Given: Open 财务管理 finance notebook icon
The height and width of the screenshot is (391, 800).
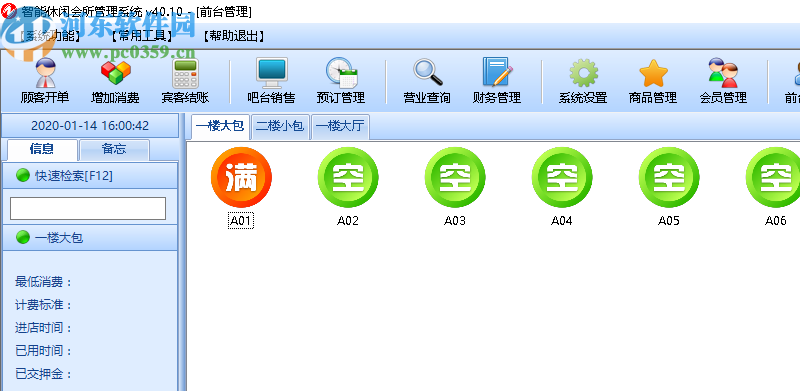Looking at the screenshot, I should click(497, 72).
